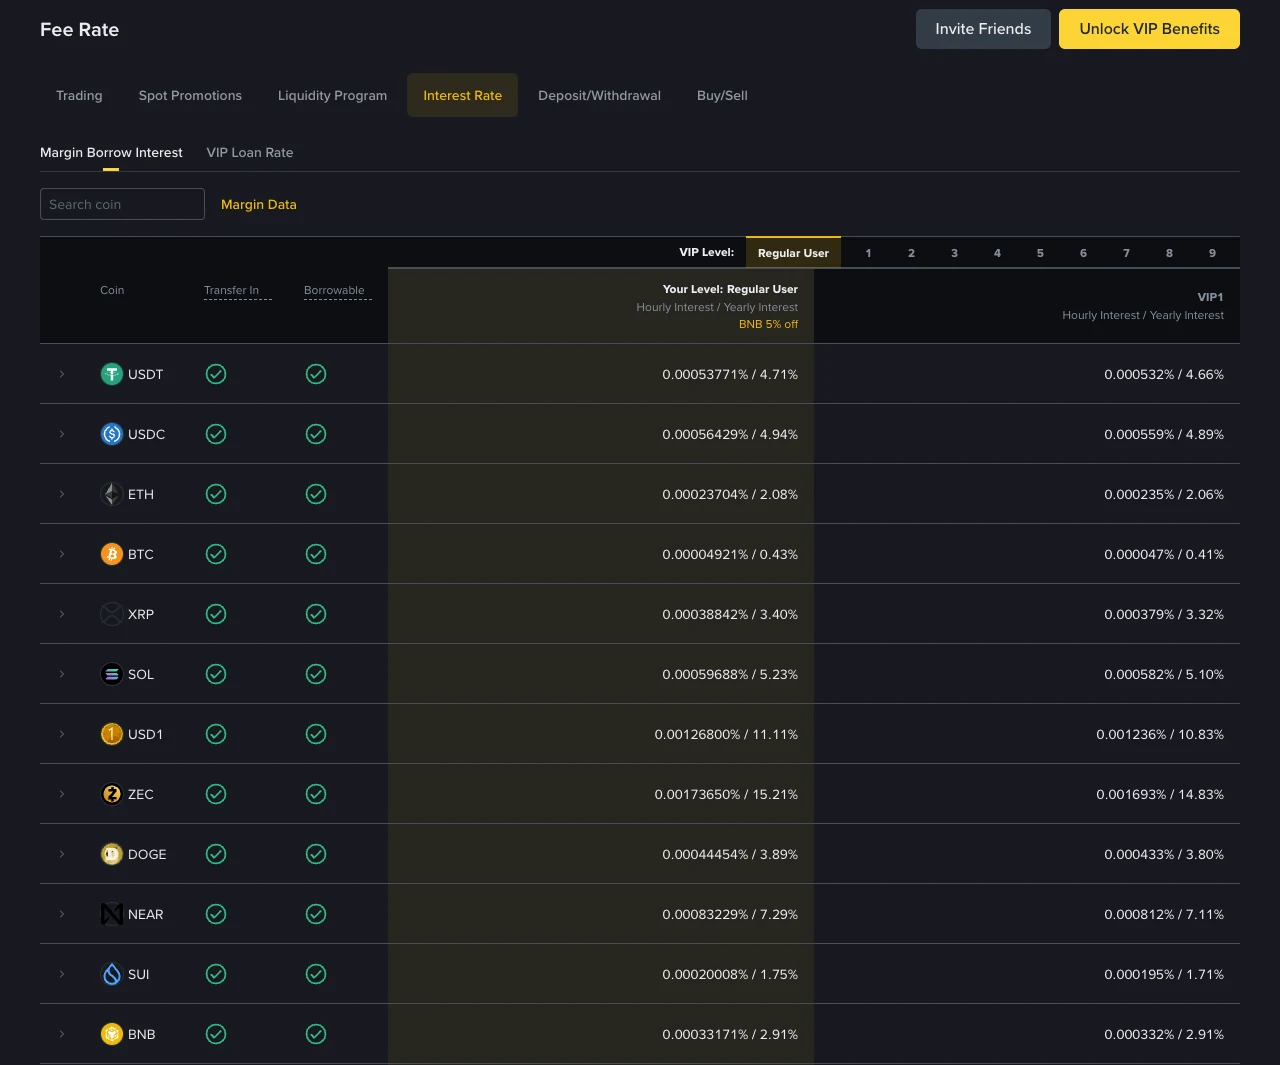The height and width of the screenshot is (1065, 1280).
Task: Click the BTC Bitcoin coin icon
Action: point(112,554)
